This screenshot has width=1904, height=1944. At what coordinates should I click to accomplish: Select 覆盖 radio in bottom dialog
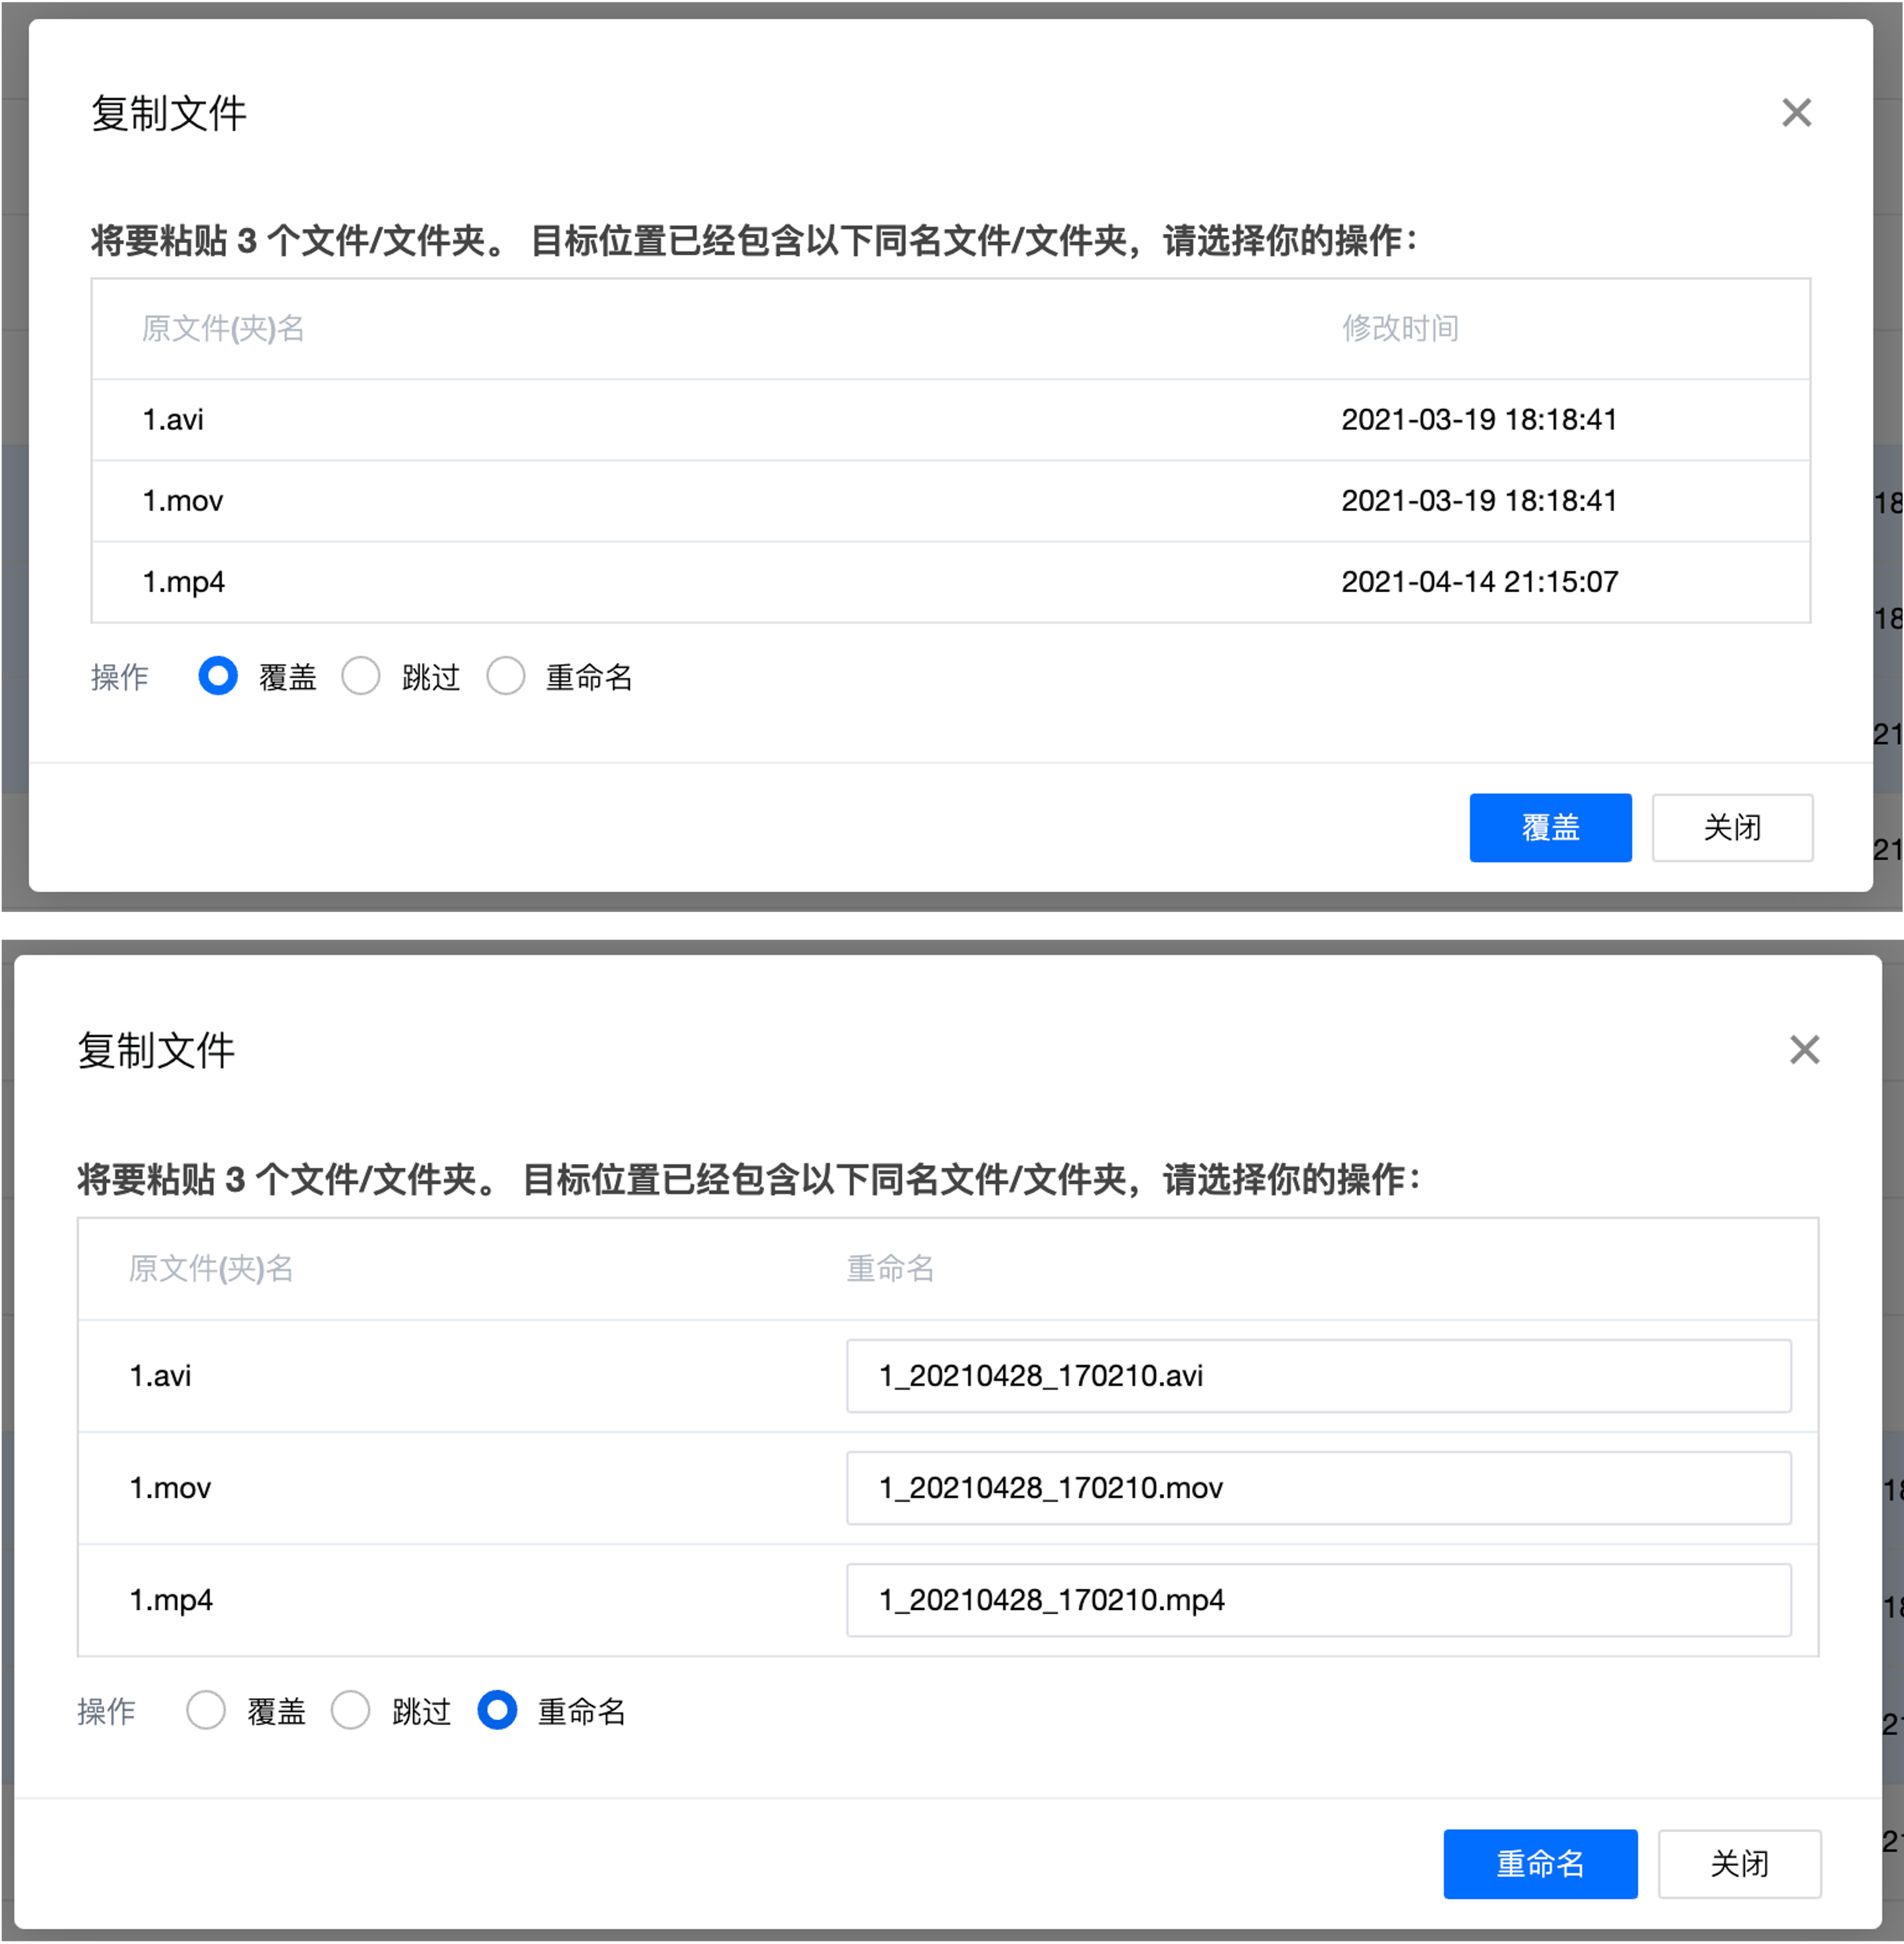206,1710
